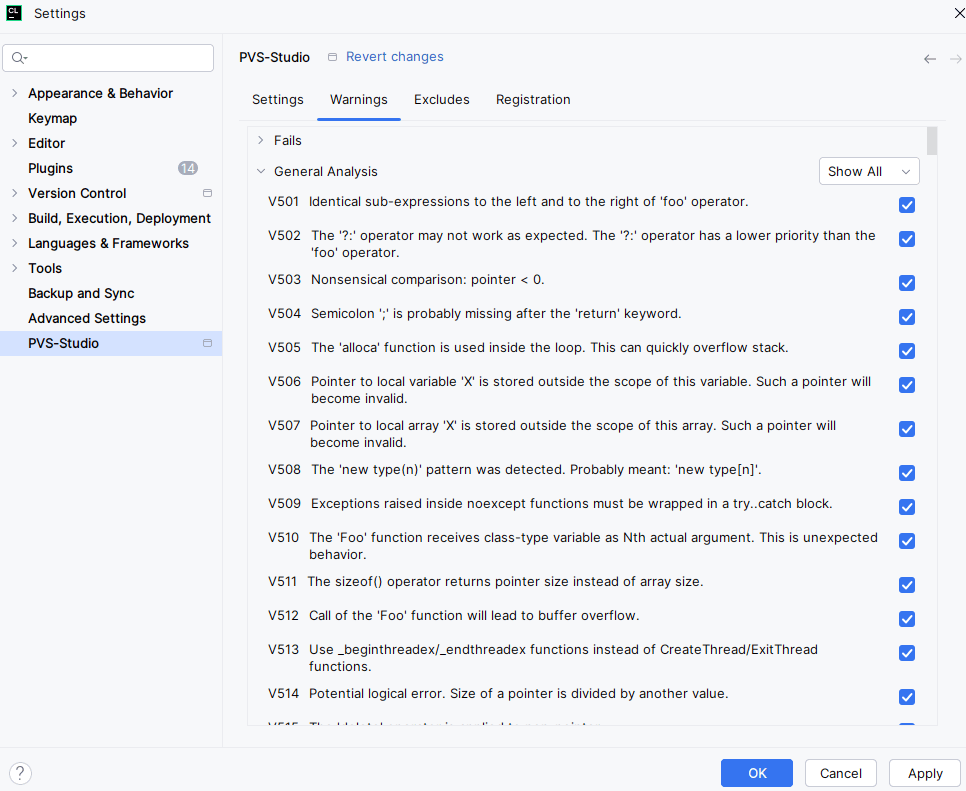Switch to the Excludes tab

(441, 100)
